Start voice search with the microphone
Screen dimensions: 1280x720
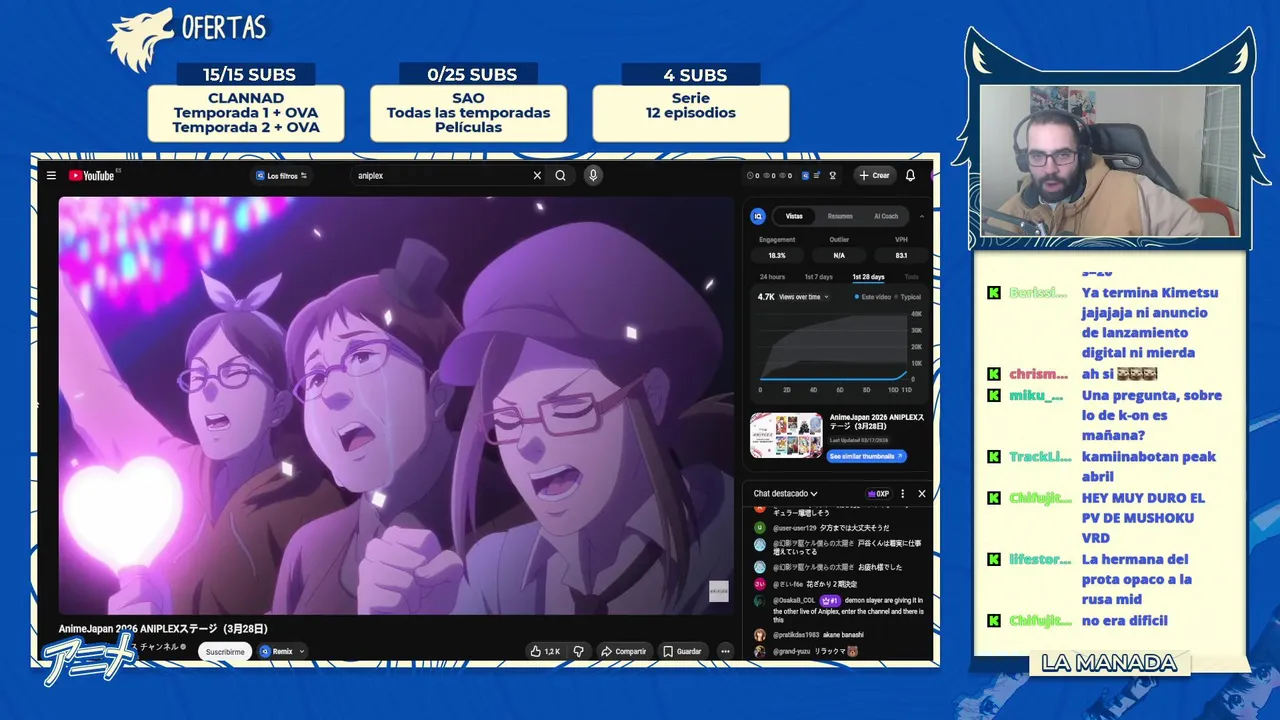click(593, 176)
